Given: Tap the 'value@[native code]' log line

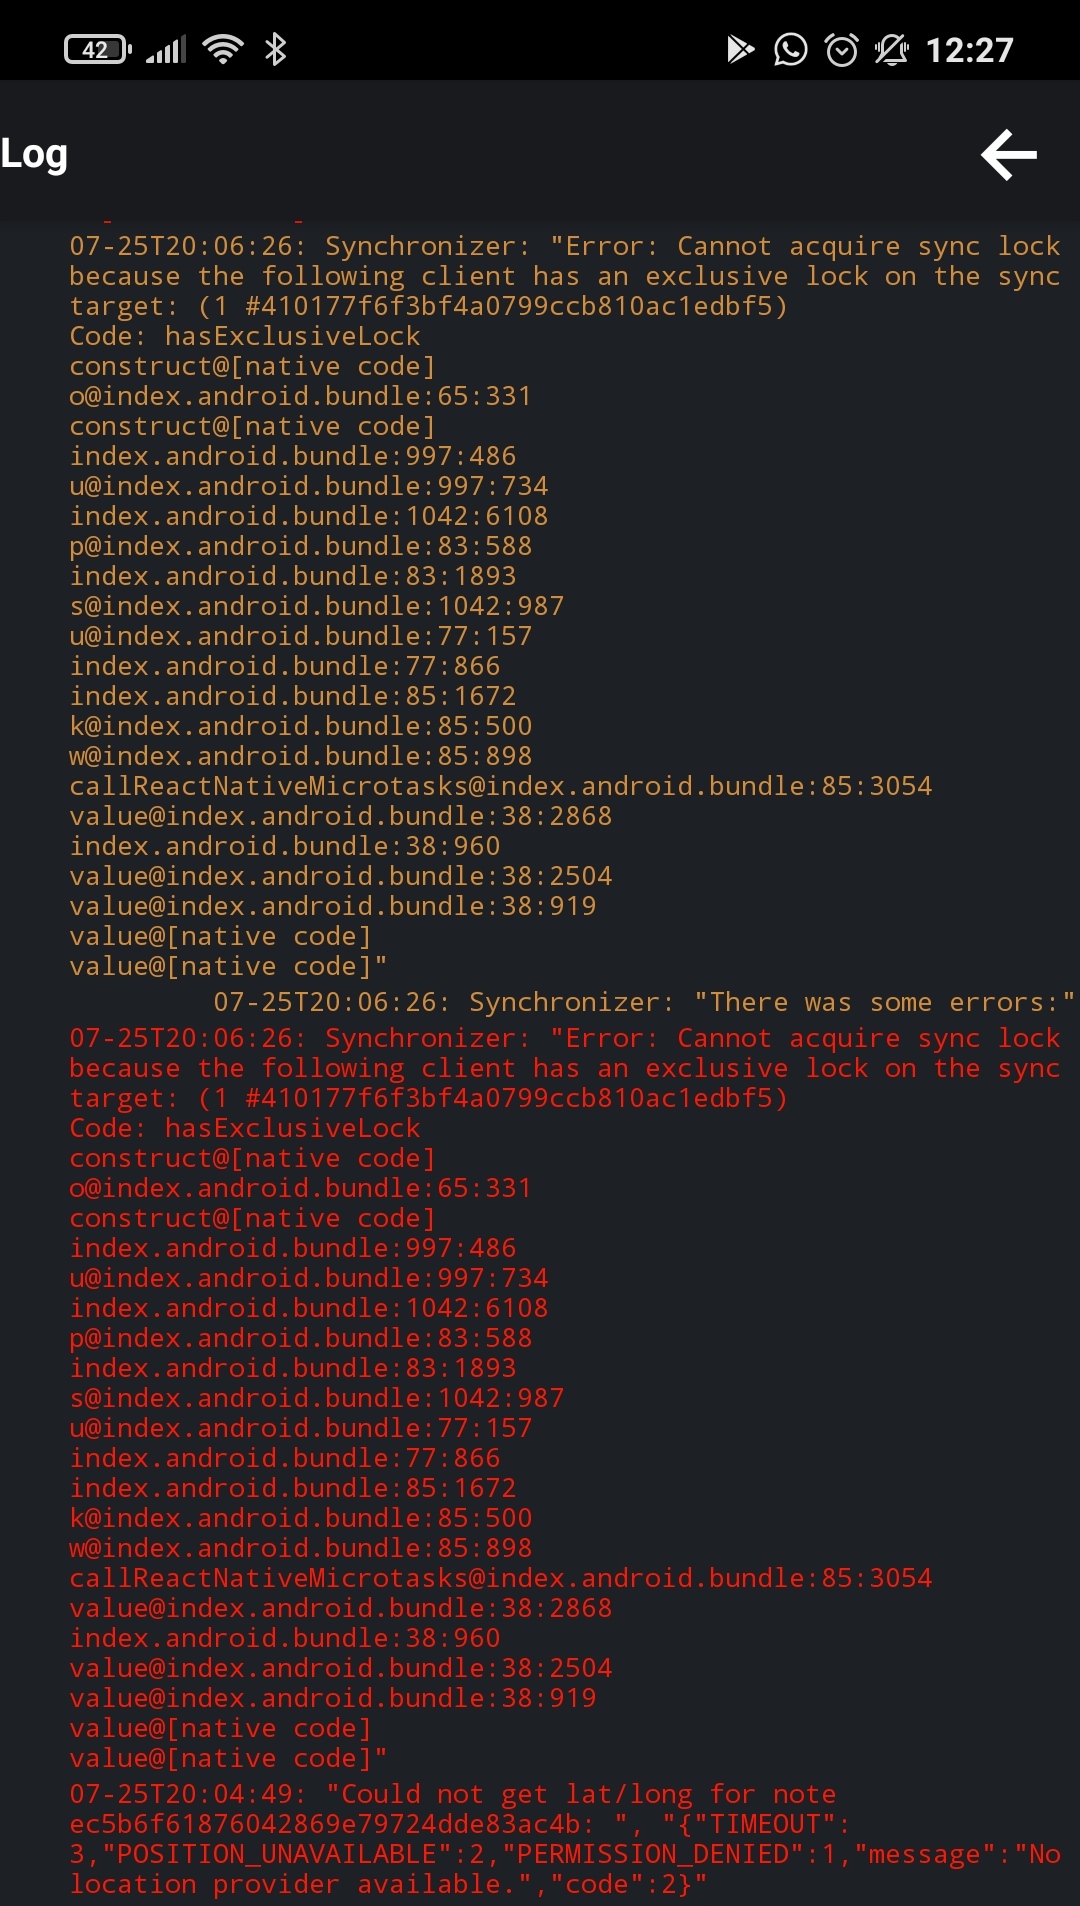Looking at the screenshot, I should [221, 936].
